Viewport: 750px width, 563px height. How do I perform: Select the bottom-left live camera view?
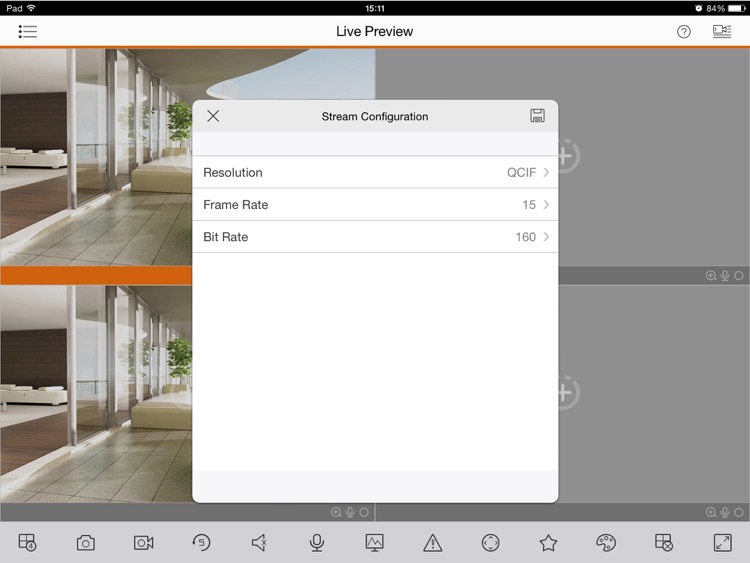tap(96, 394)
